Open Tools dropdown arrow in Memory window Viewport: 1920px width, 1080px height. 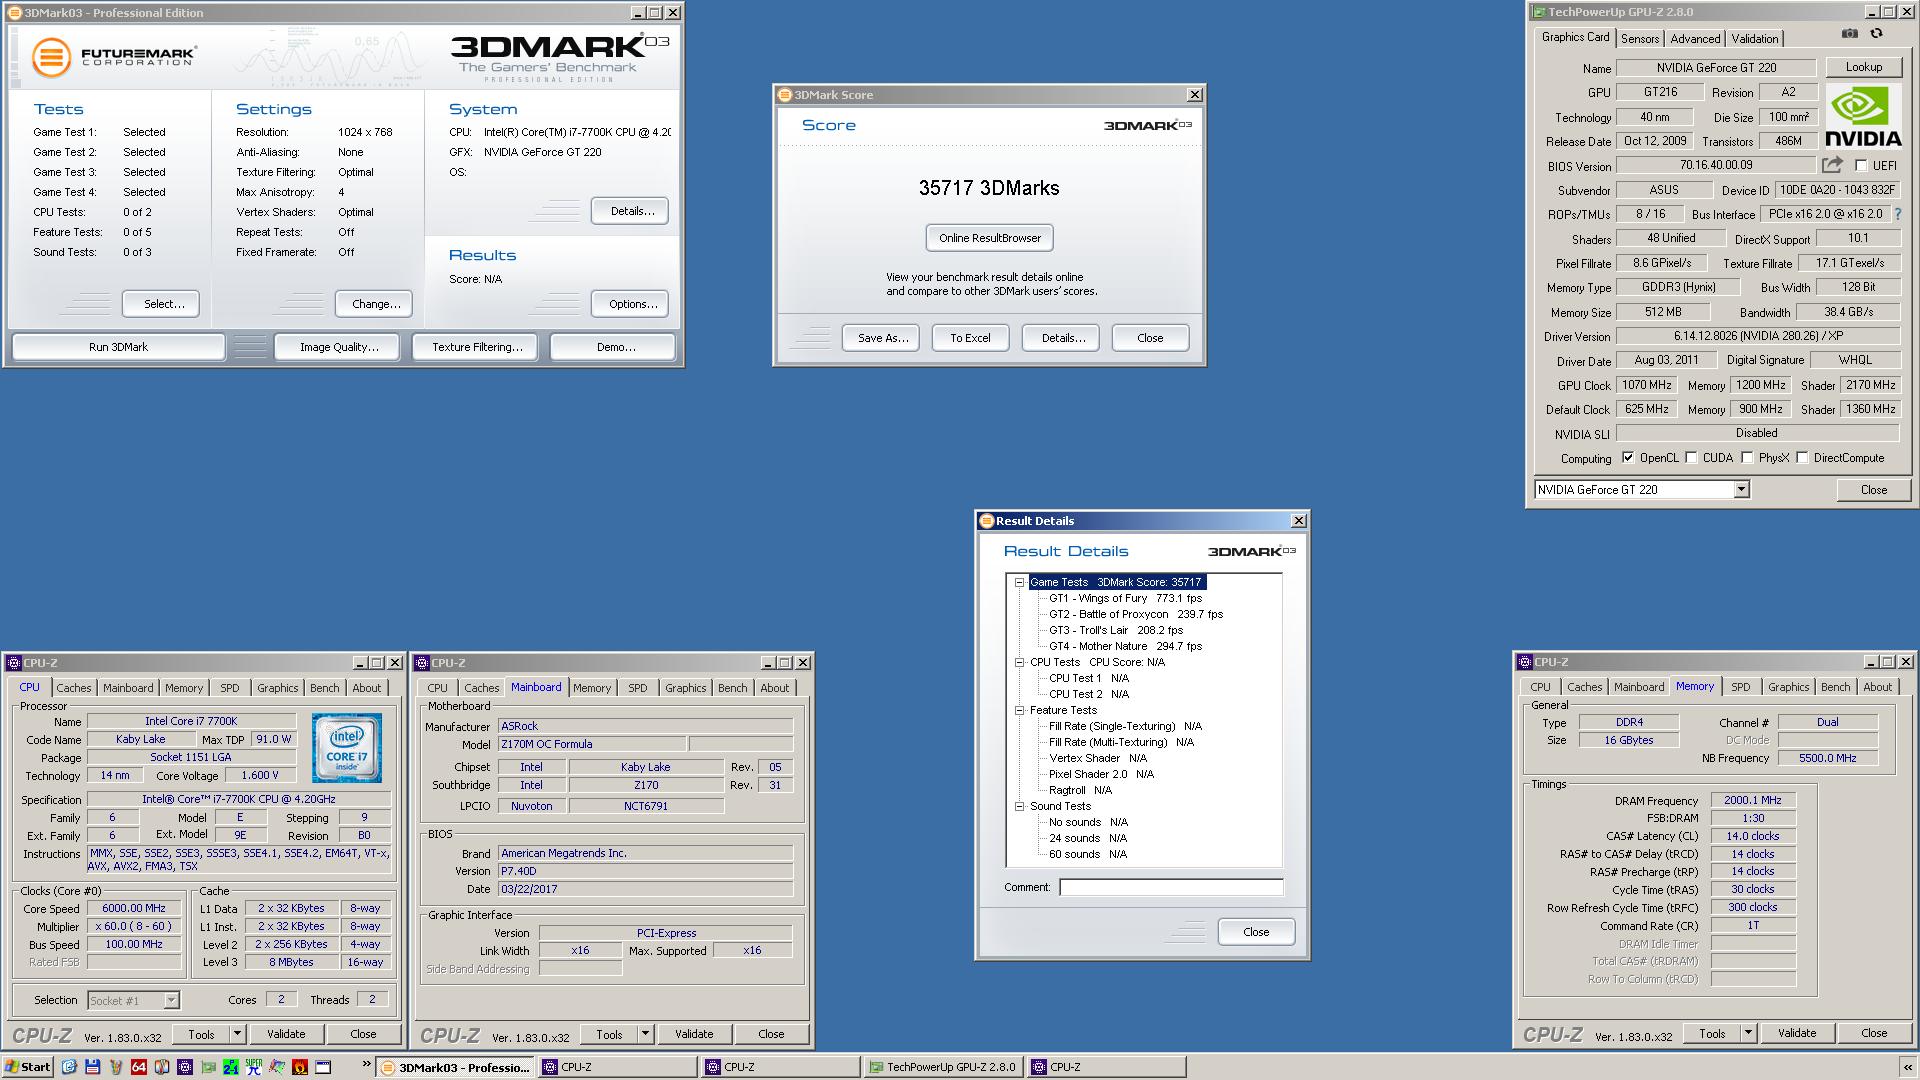click(1748, 1033)
